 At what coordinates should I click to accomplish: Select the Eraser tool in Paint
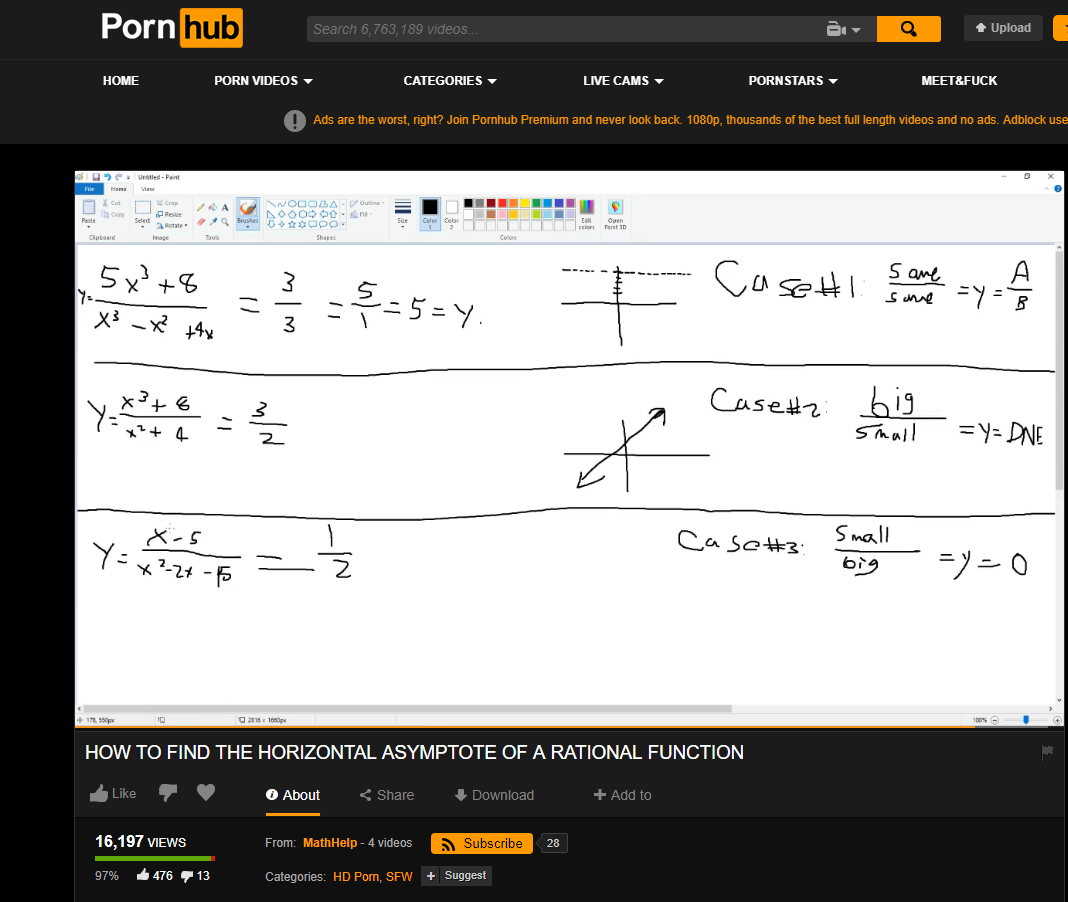pyautogui.click(x=200, y=222)
